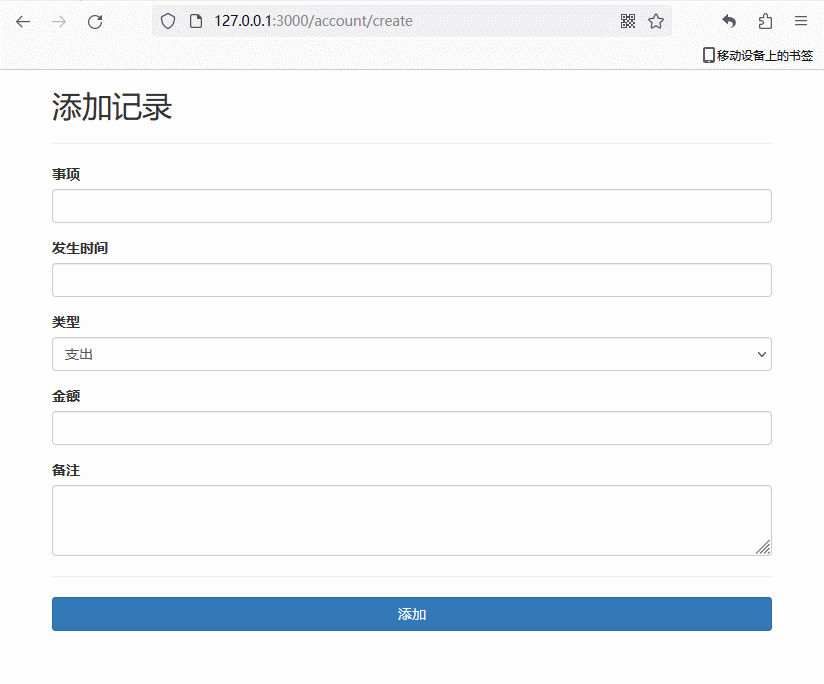
Task: Open the QR code generator icon
Action: tap(628, 21)
